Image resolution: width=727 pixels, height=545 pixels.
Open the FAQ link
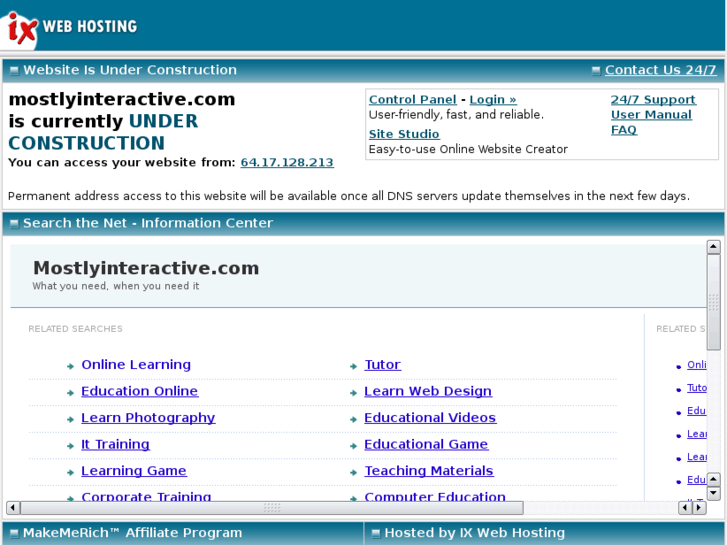pos(624,130)
